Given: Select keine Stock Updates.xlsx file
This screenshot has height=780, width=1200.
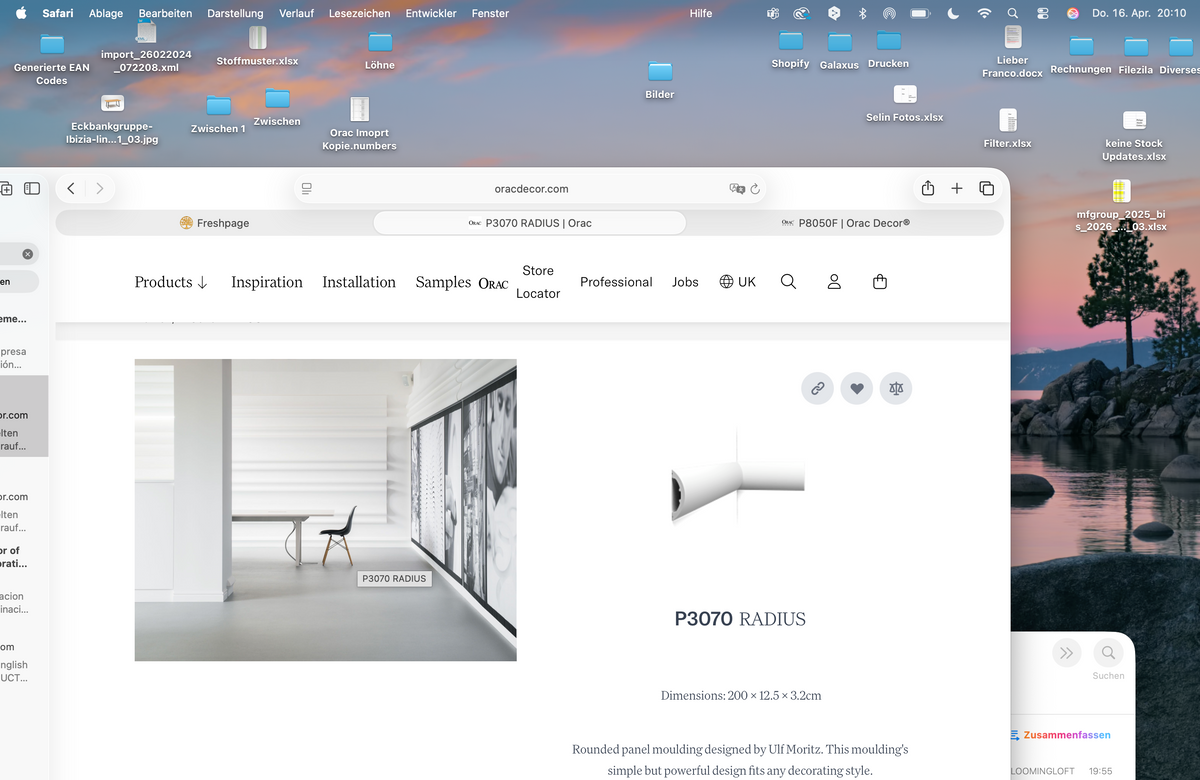Looking at the screenshot, I should tap(1134, 135).
